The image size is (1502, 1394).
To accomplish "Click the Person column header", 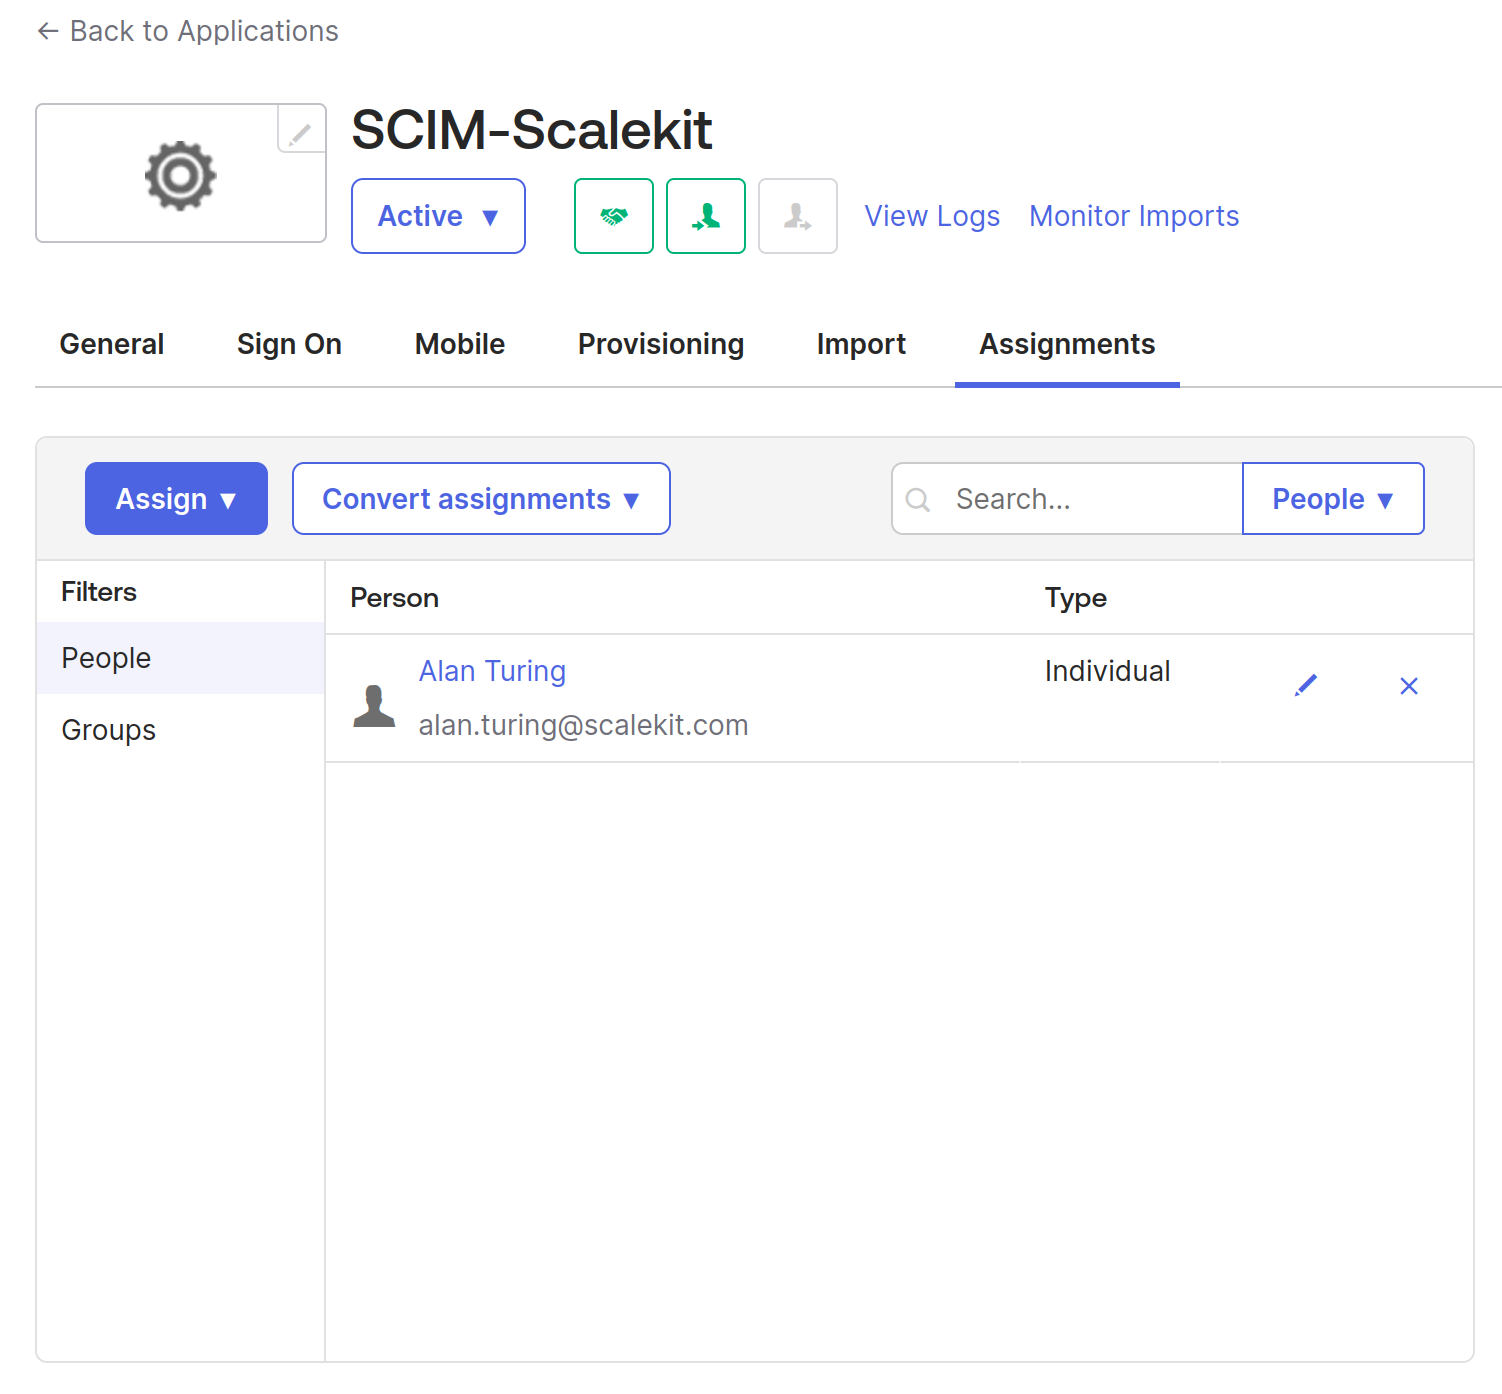I will [394, 598].
